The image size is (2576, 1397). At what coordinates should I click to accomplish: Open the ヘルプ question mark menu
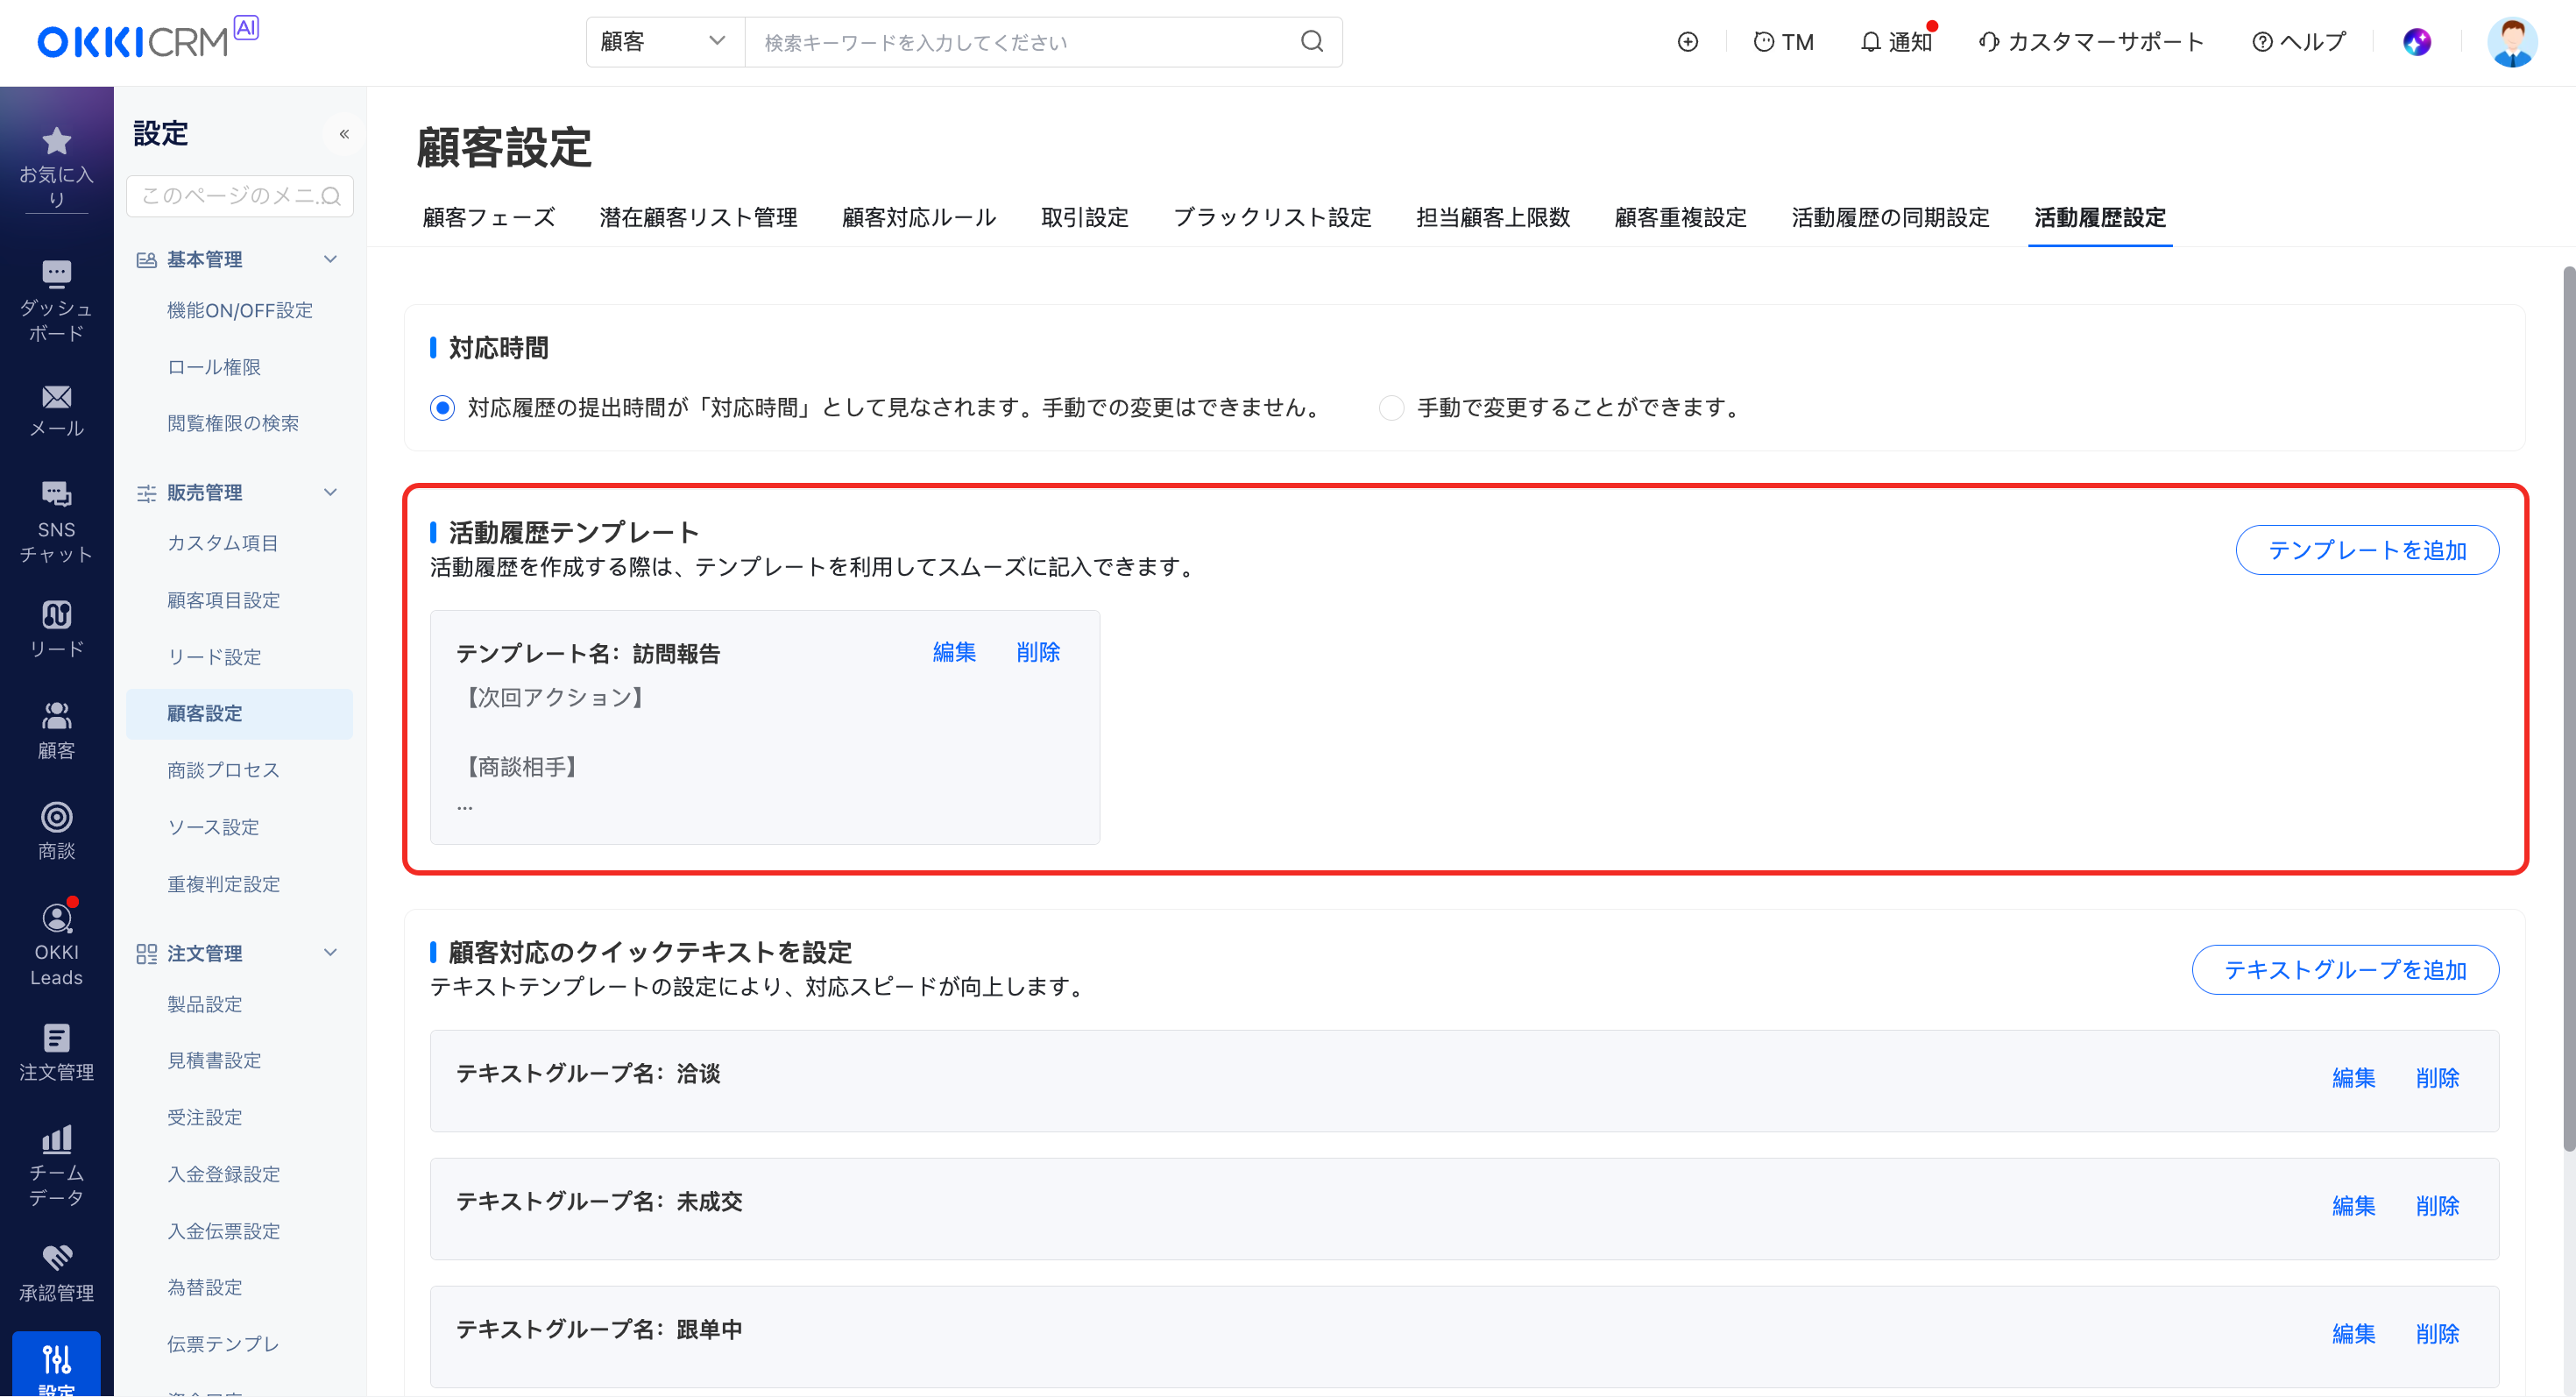(x=2298, y=42)
